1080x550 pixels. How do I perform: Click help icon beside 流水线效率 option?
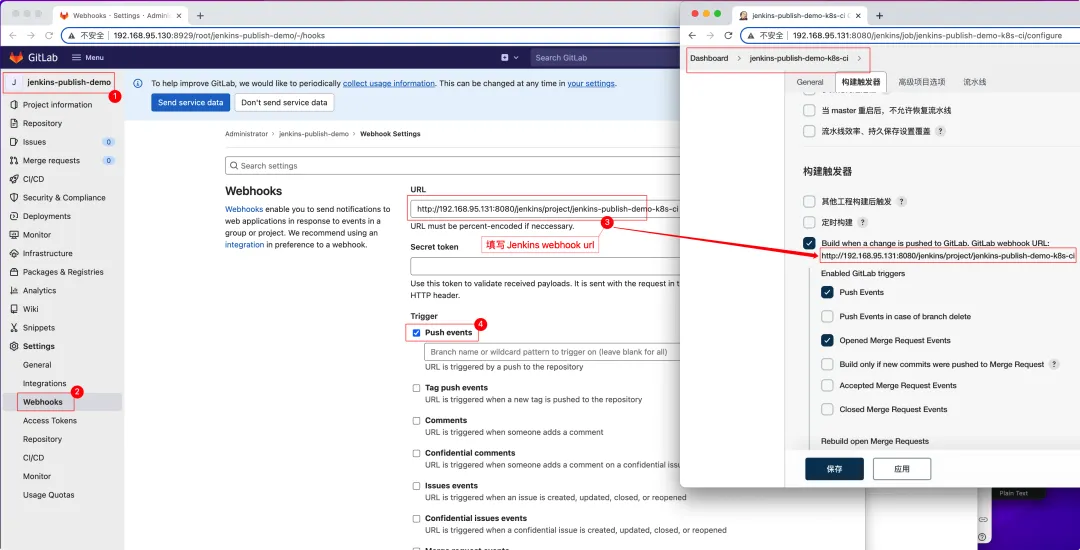(940, 131)
